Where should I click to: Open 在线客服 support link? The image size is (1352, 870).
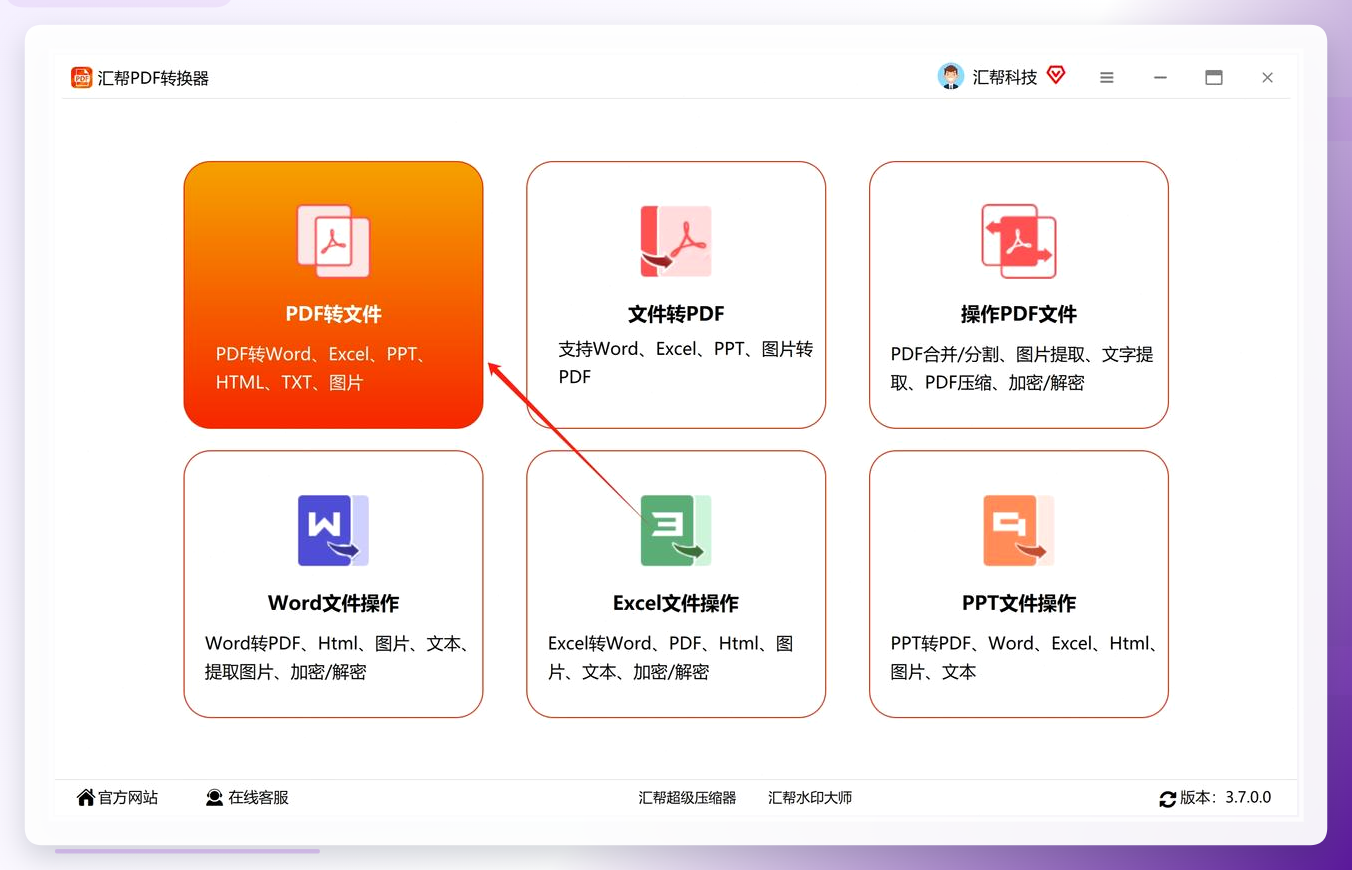click(258, 798)
